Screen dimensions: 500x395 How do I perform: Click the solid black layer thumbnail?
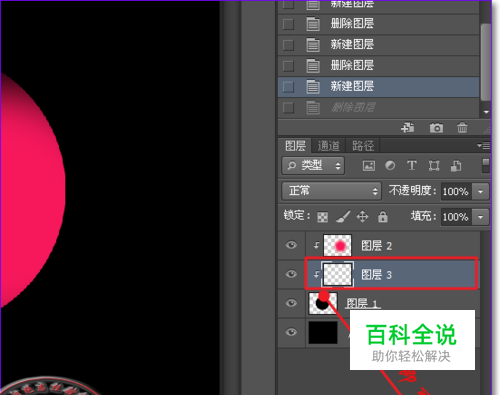click(x=323, y=332)
